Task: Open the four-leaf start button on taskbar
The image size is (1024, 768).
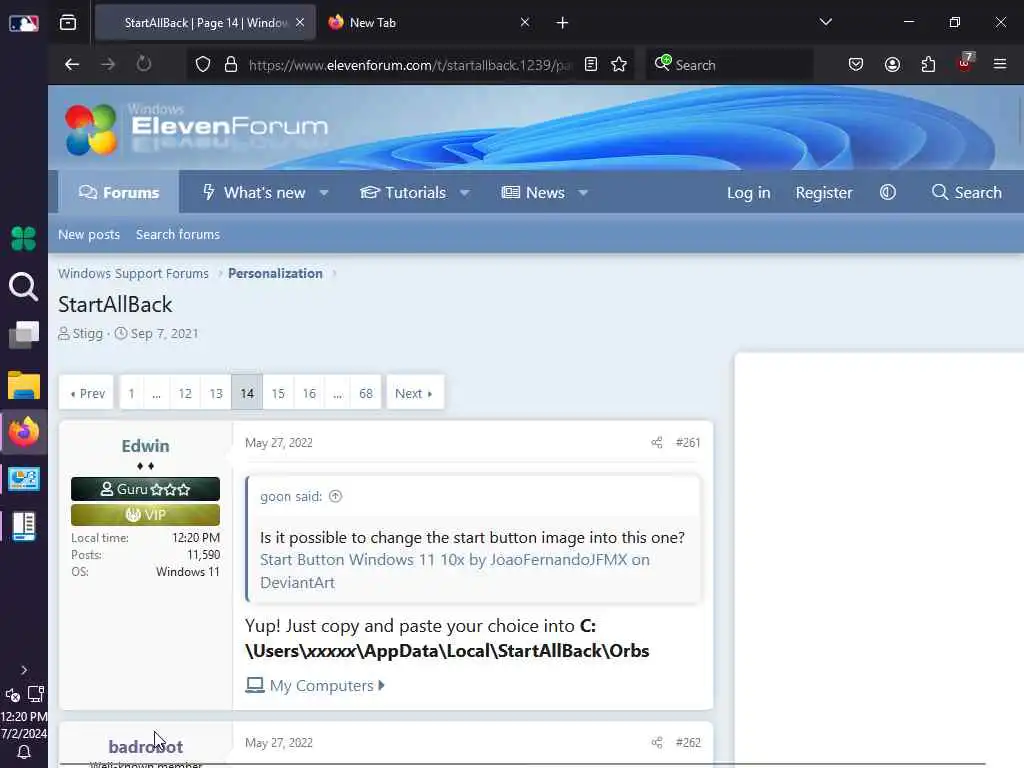Action: click(24, 238)
